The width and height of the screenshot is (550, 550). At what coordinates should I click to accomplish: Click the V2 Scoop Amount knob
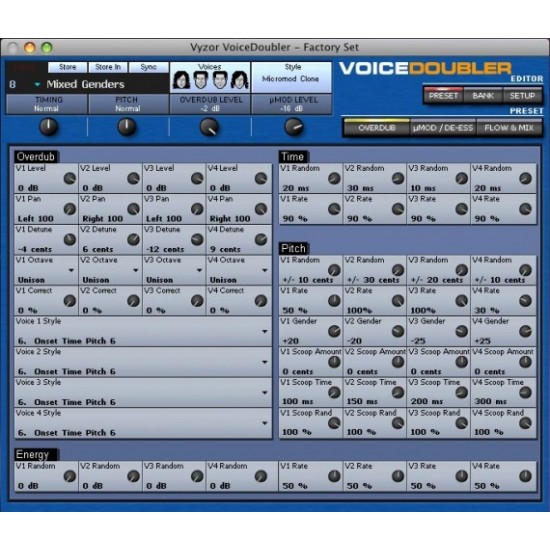point(398,362)
